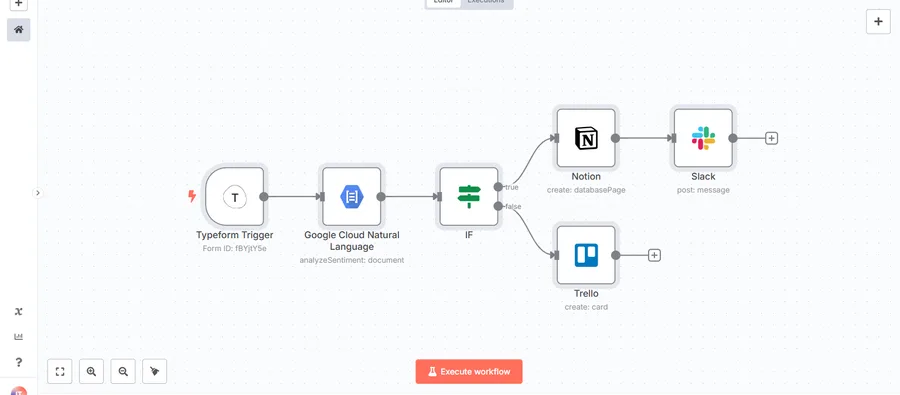Screen dimensions: 900x395
Task: Zoom in on the canvas
Action: (x=91, y=371)
